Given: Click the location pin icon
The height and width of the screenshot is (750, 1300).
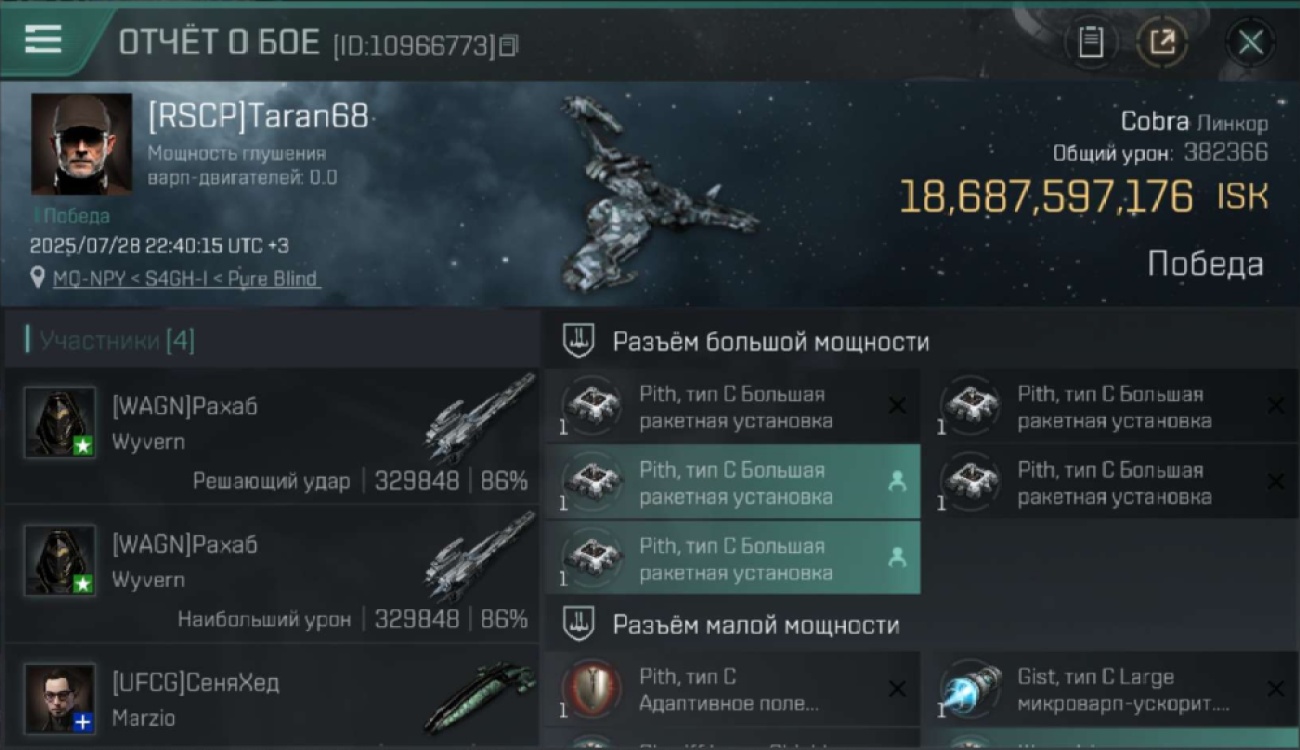Looking at the screenshot, I should [38, 278].
